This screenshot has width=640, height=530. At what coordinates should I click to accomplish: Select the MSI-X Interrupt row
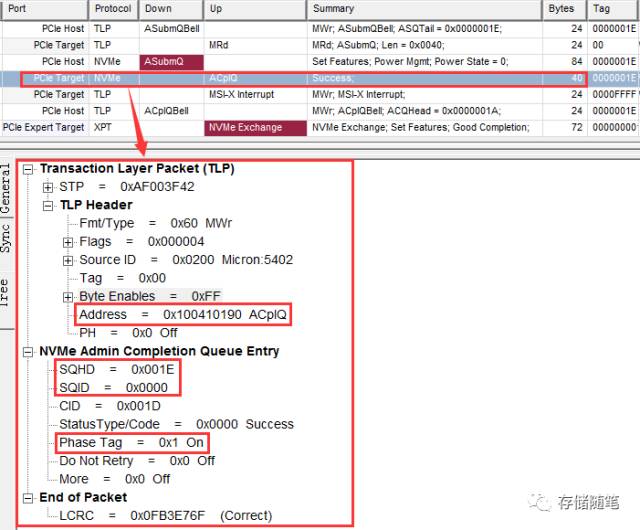[320, 95]
